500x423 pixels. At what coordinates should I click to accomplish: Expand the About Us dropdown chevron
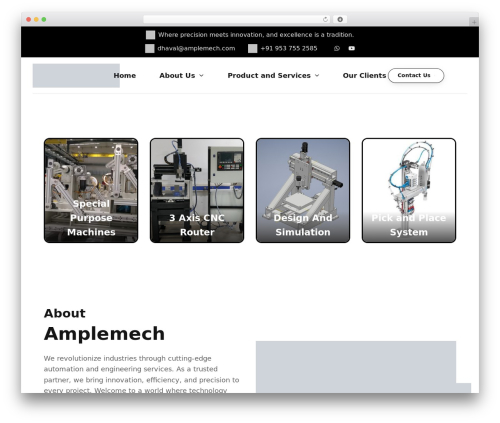tap(201, 76)
